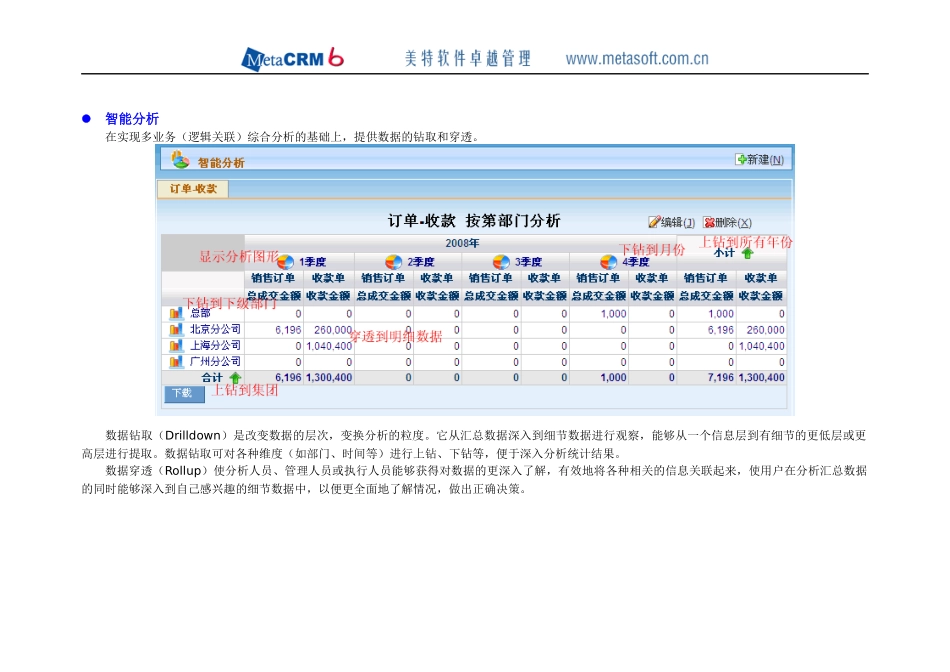Click the bar chart icon for 广州分公司
The width and height of the screenshot is (950, 672).
coord(176,362)
